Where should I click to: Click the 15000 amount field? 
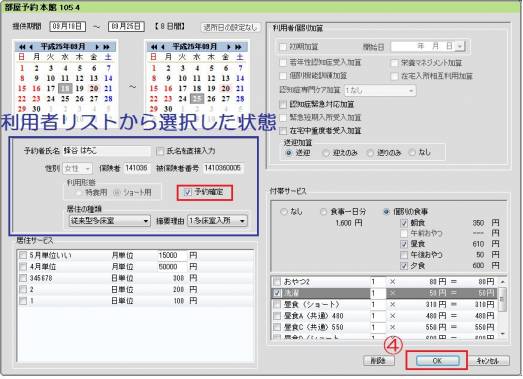pyautogui.click(x=172, y=256)
